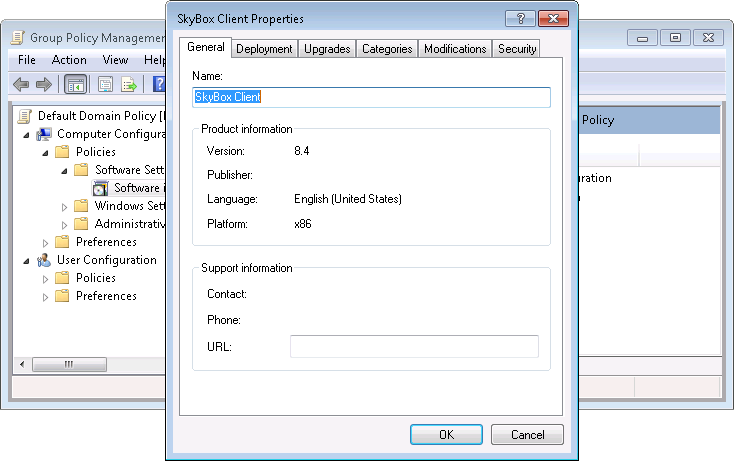Click the version value 8.4
The height and width of the screenshot is (461, 734).
pos(301,151)
